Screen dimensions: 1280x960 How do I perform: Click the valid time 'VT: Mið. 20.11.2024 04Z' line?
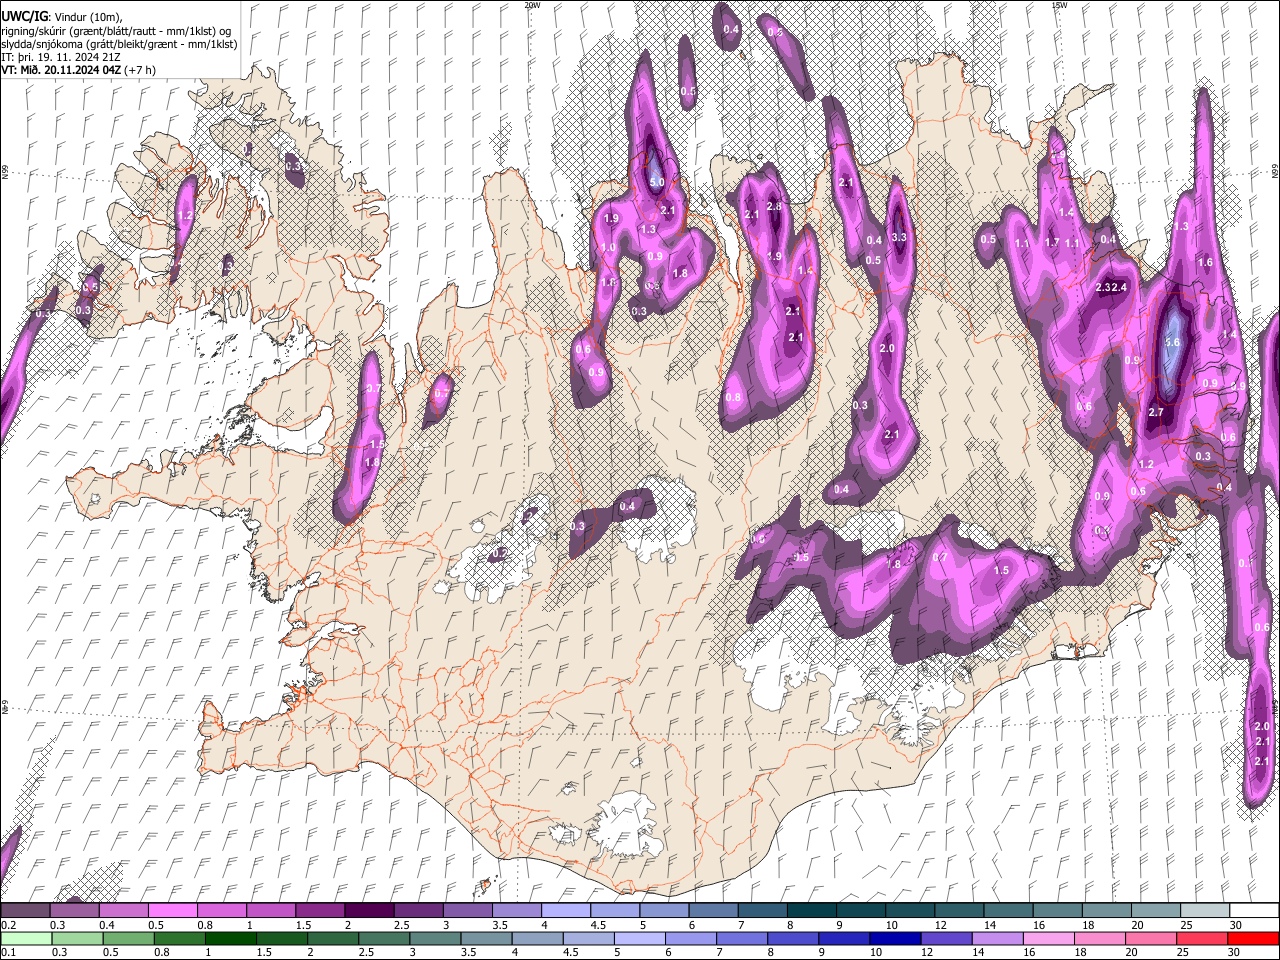[78, 70]
